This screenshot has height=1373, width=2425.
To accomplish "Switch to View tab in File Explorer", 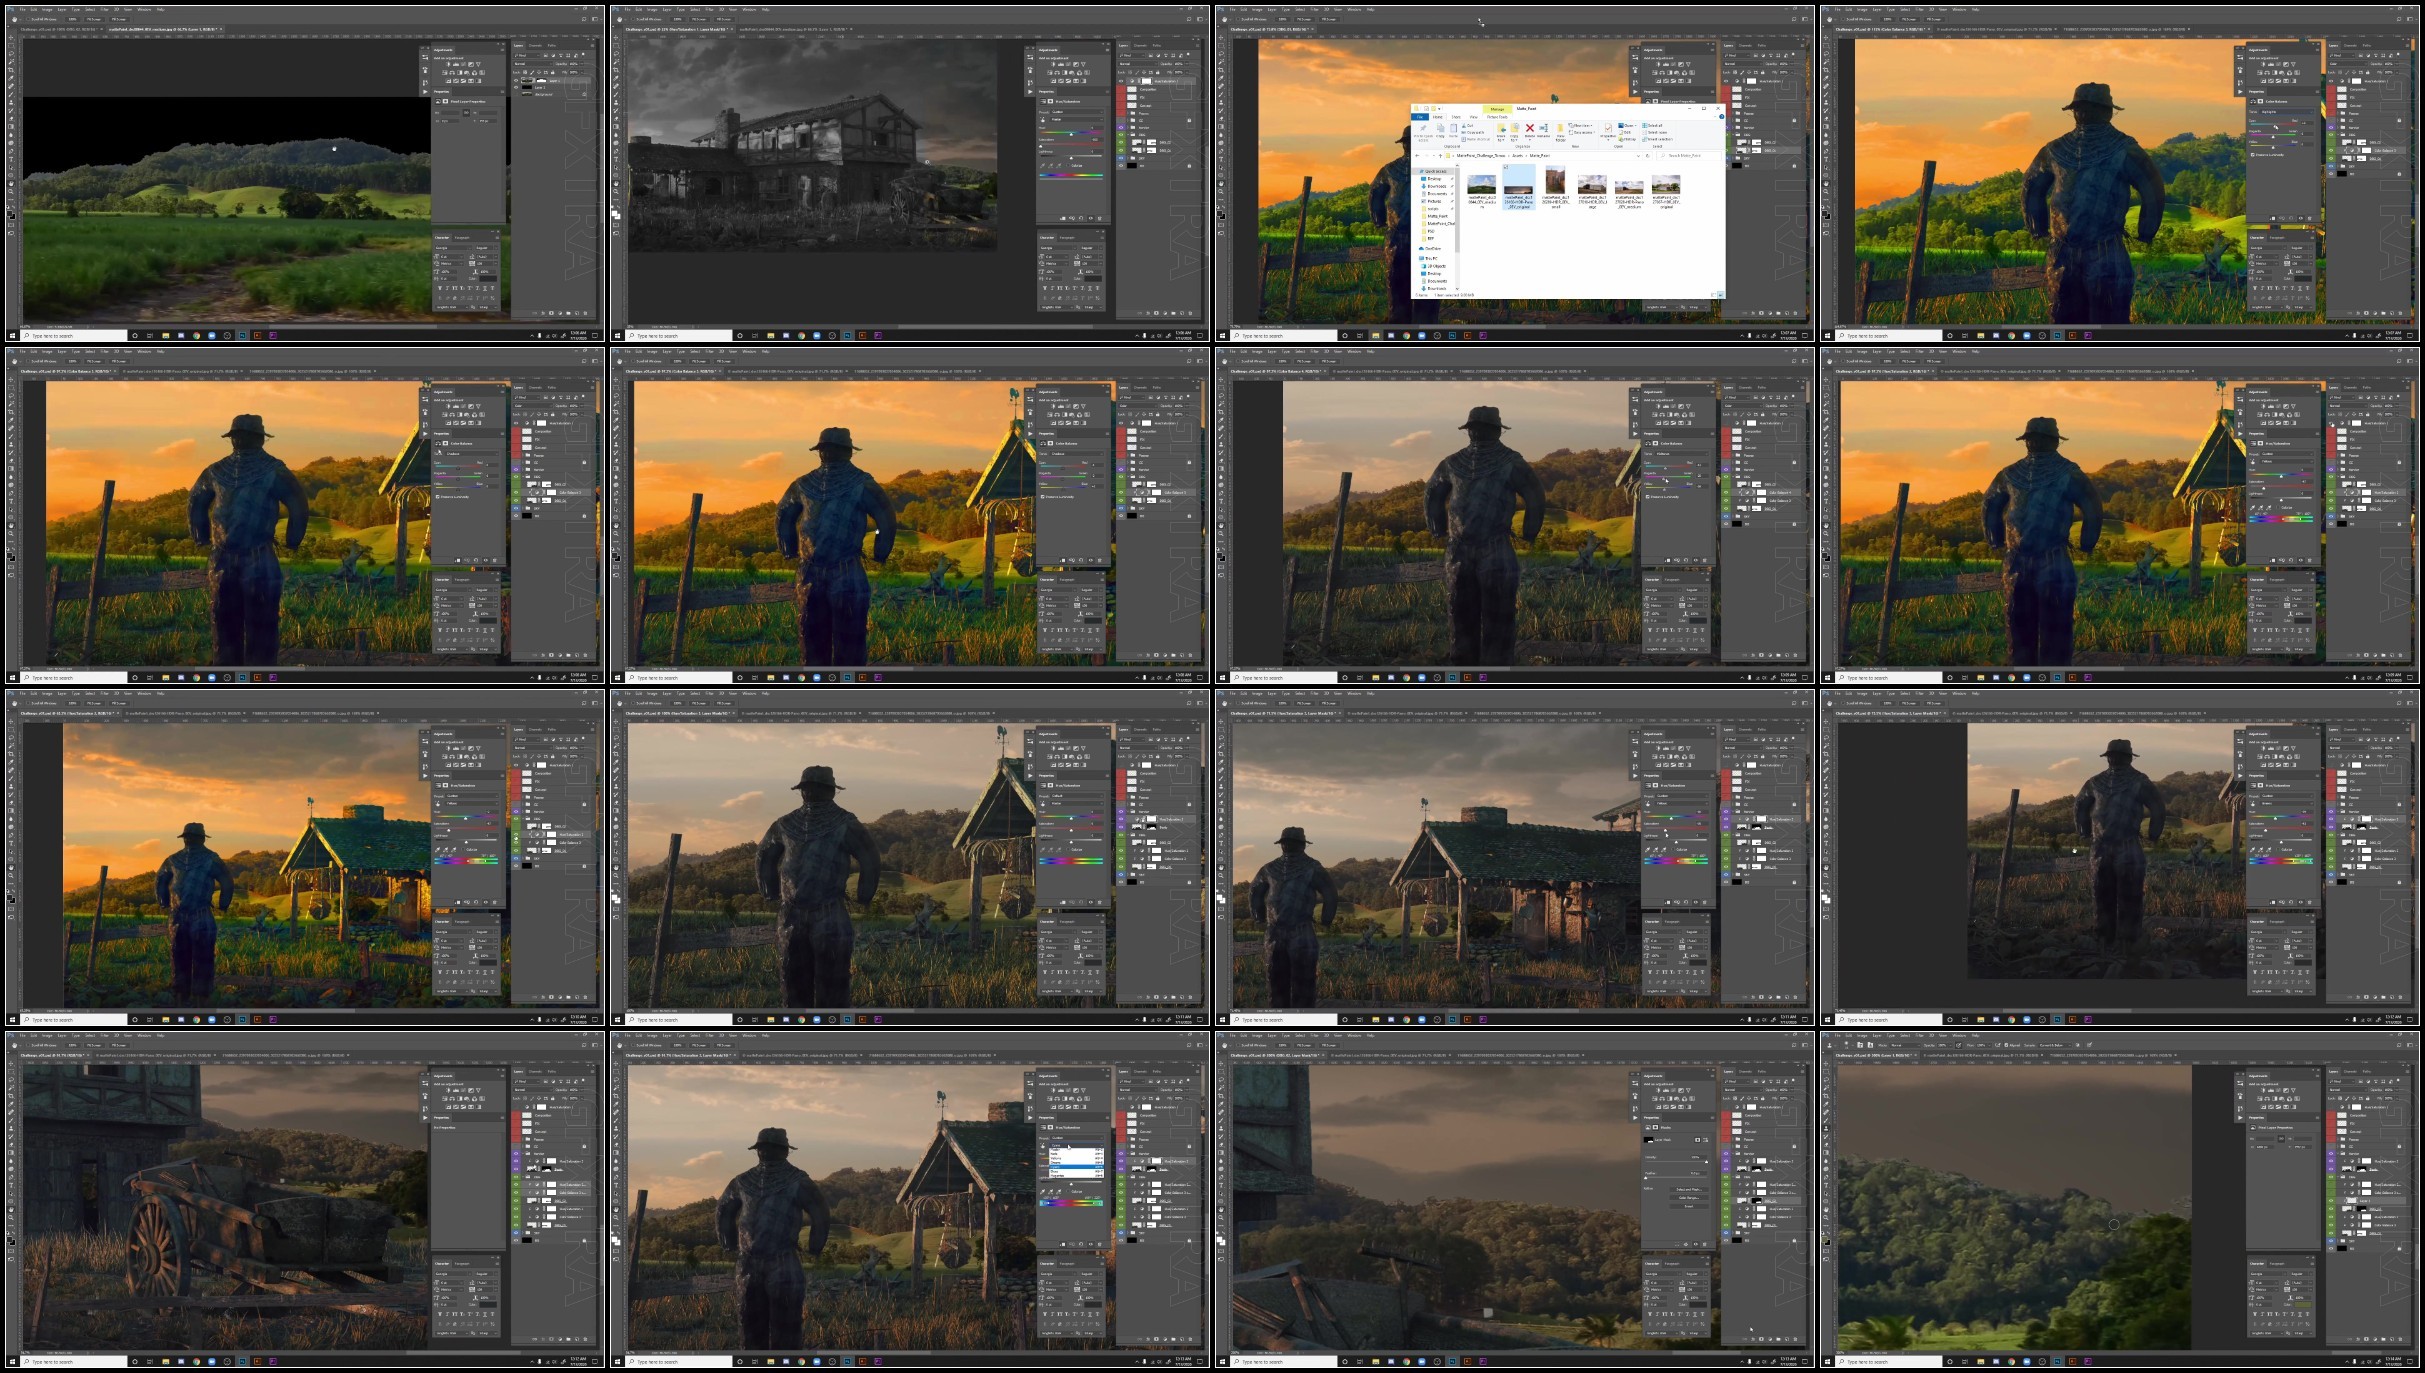I will [x=1474, y=117].
